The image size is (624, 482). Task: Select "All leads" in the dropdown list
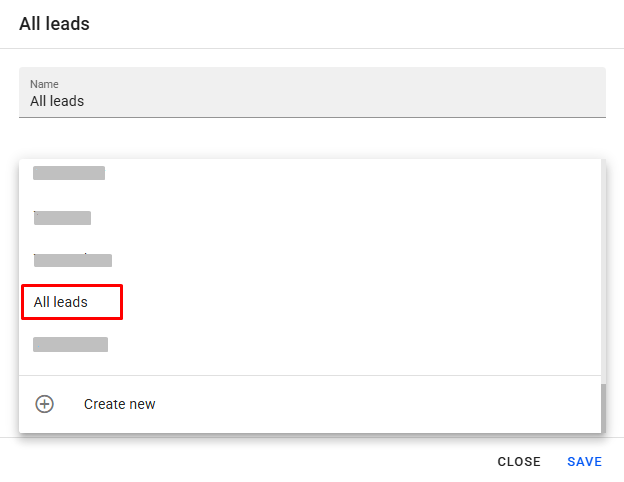click(61, 302)
